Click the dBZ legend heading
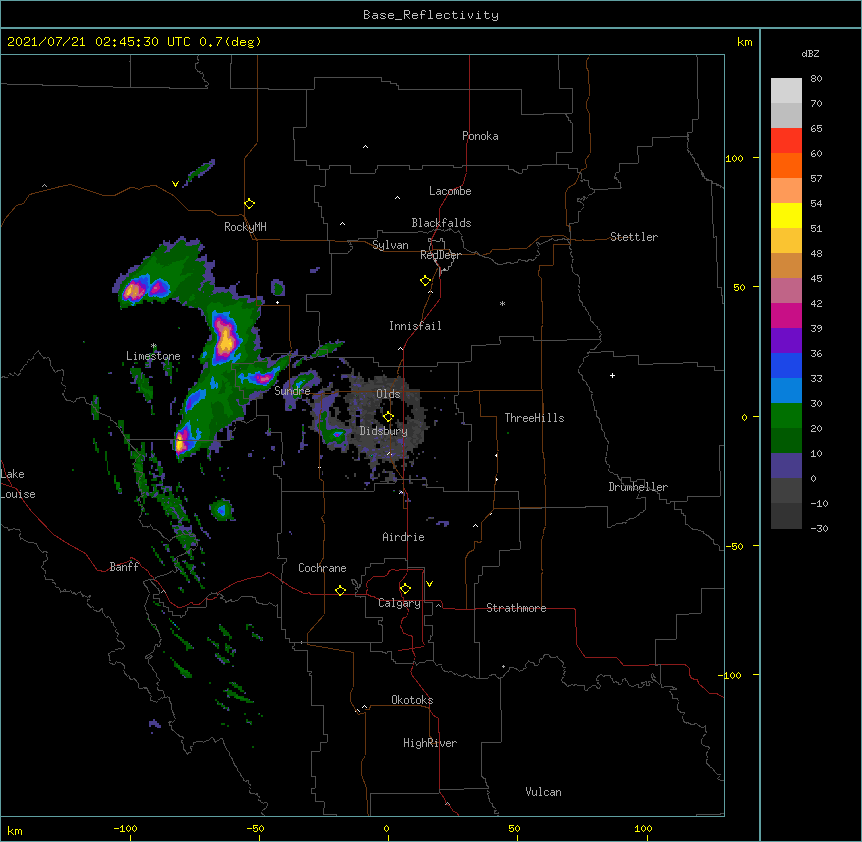 810,53
